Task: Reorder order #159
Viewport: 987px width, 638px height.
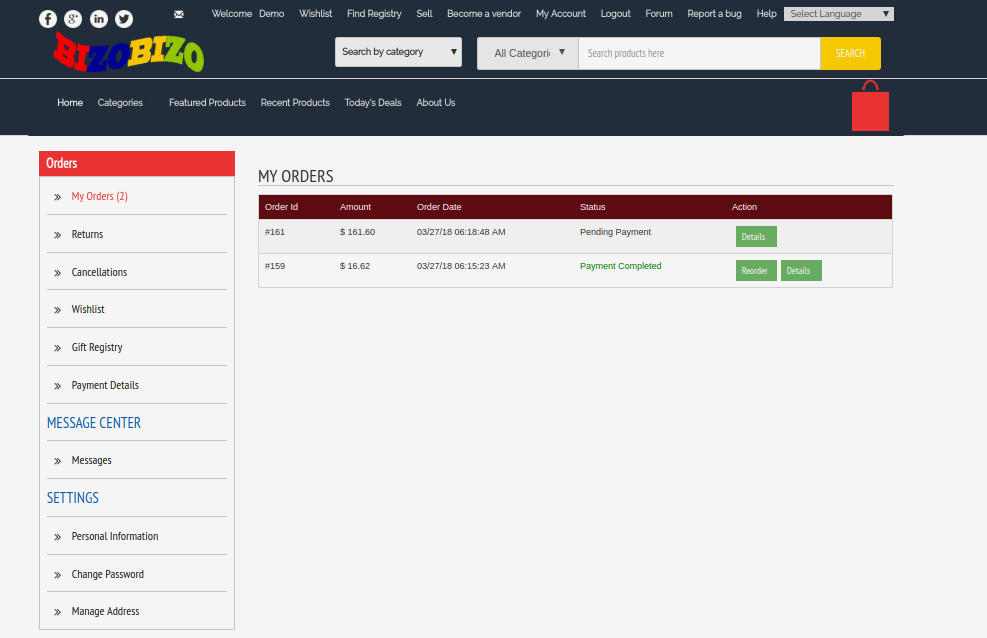Action: [756, 271]
